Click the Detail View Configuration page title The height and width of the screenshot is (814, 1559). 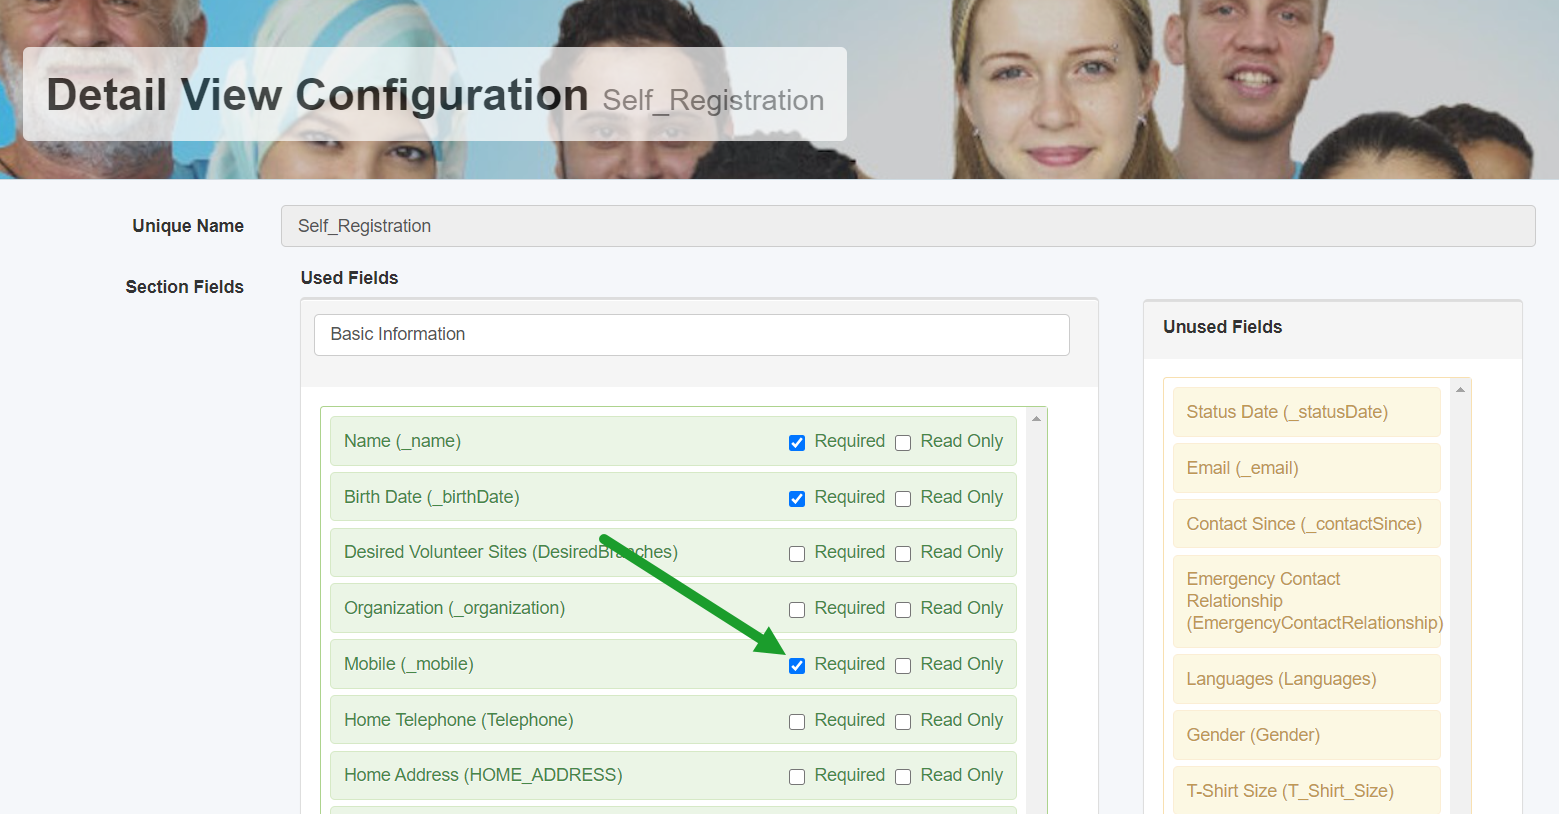coord(317,96)
